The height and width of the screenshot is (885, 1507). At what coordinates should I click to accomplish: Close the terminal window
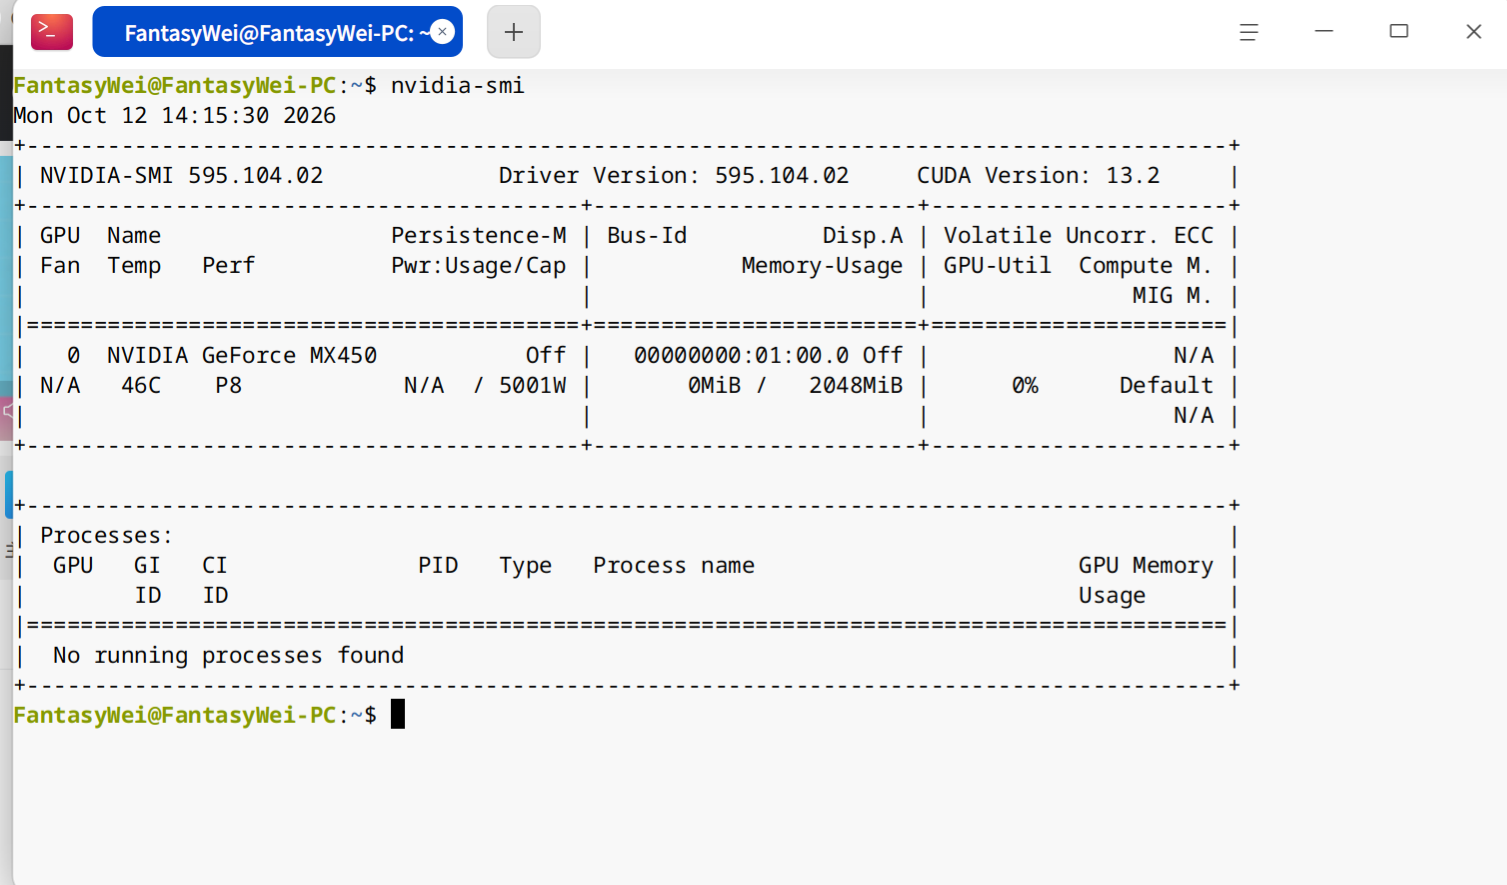tap(1474, 32)
